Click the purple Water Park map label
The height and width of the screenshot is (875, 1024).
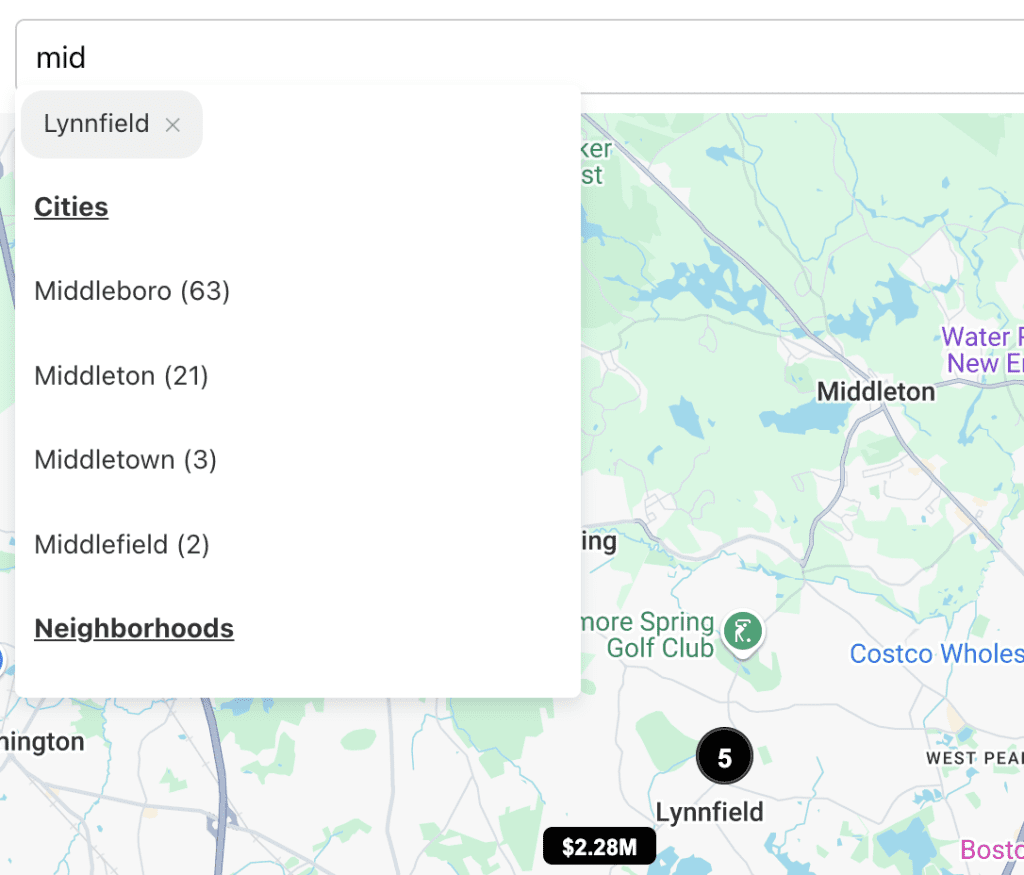click(x=983, y=350)
